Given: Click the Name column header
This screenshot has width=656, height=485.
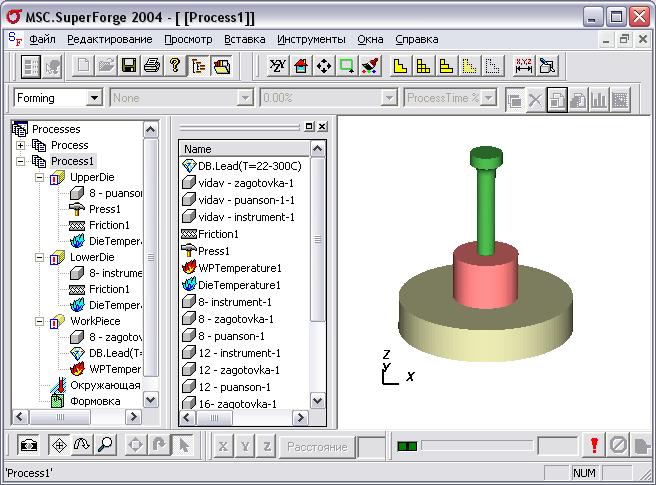Looking at the screenshot, I should (x=245, y=149).
